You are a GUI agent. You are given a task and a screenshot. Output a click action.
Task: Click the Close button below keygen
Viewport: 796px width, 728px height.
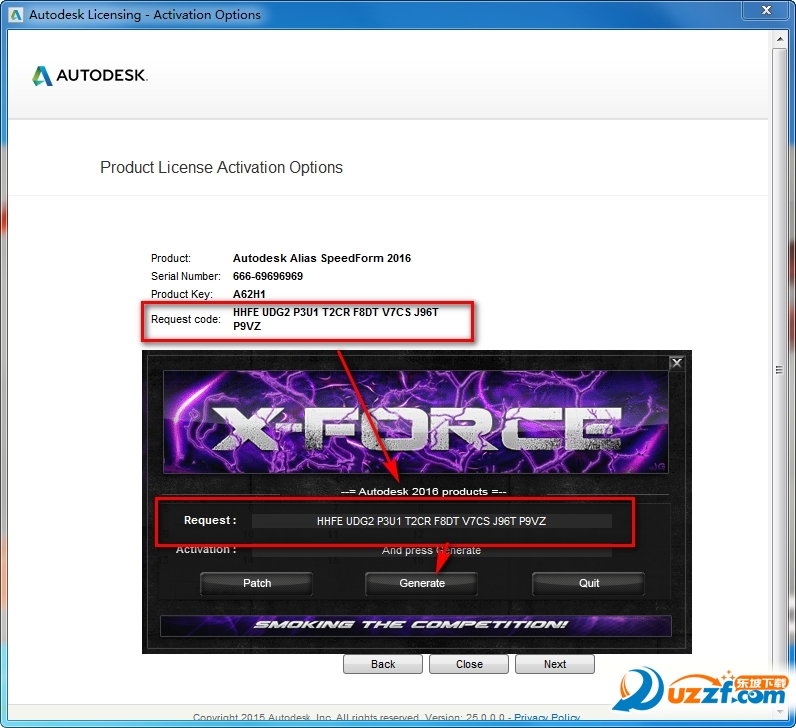469,664
